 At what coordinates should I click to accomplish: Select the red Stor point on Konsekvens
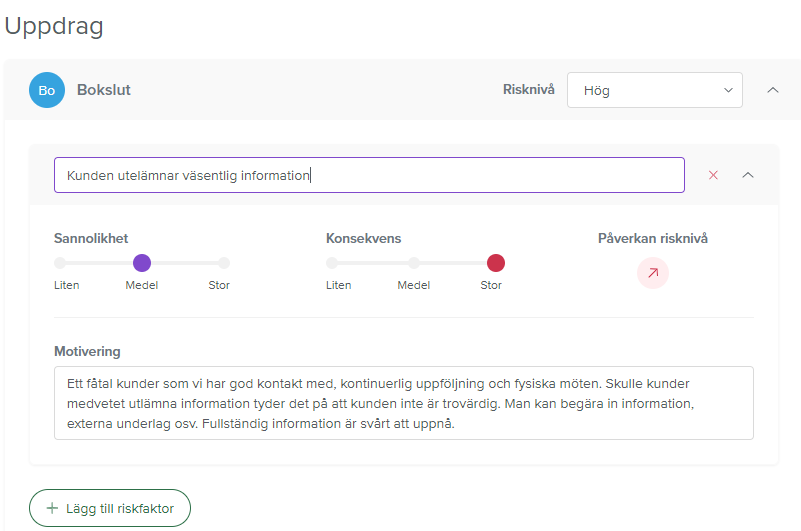tap(496, 263)
